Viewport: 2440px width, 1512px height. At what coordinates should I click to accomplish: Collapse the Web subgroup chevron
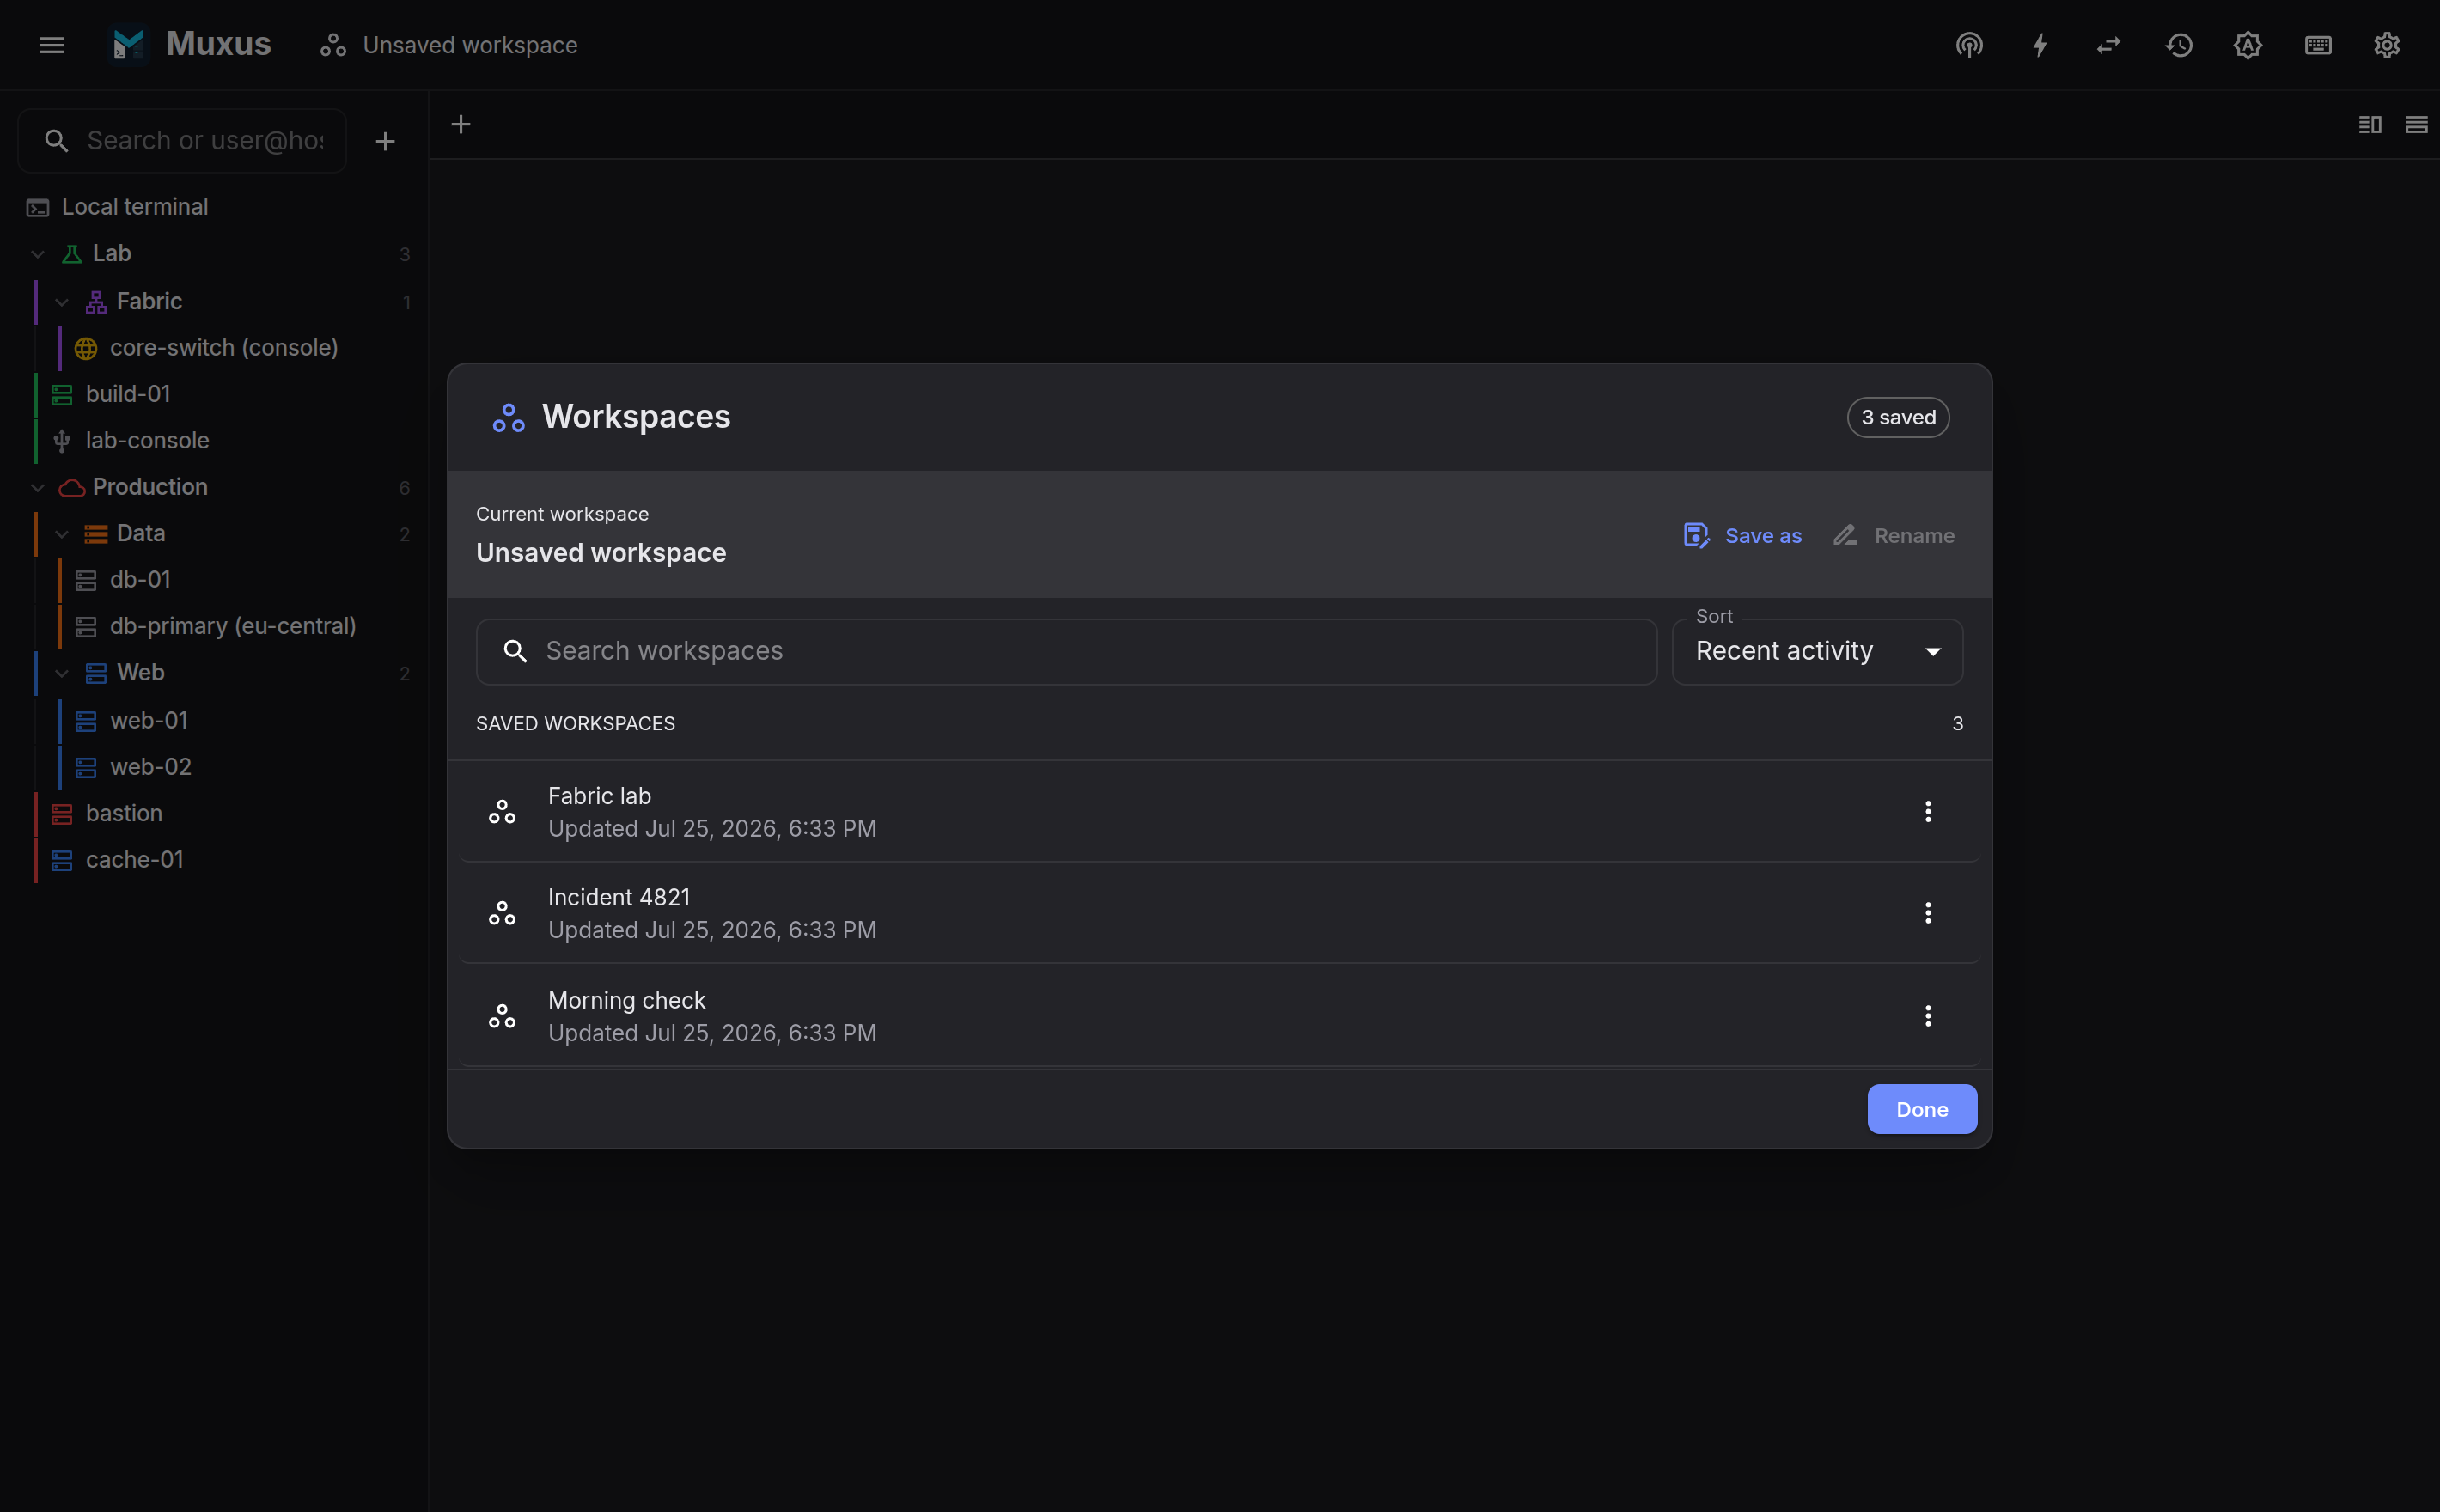pos(62,673)
